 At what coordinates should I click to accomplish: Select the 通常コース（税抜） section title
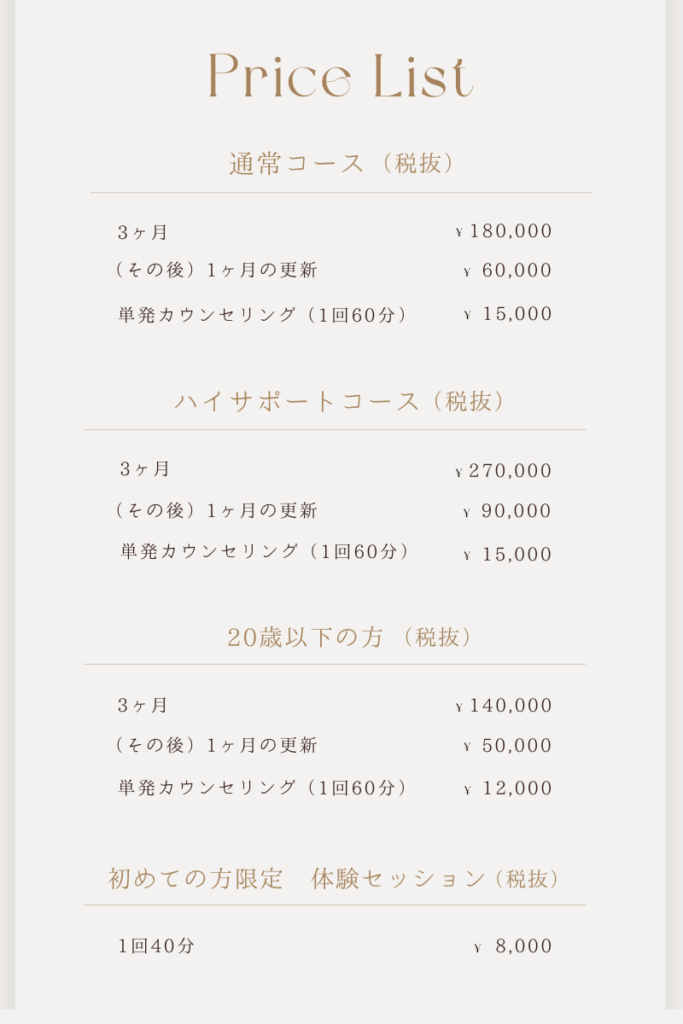(341, 163)
